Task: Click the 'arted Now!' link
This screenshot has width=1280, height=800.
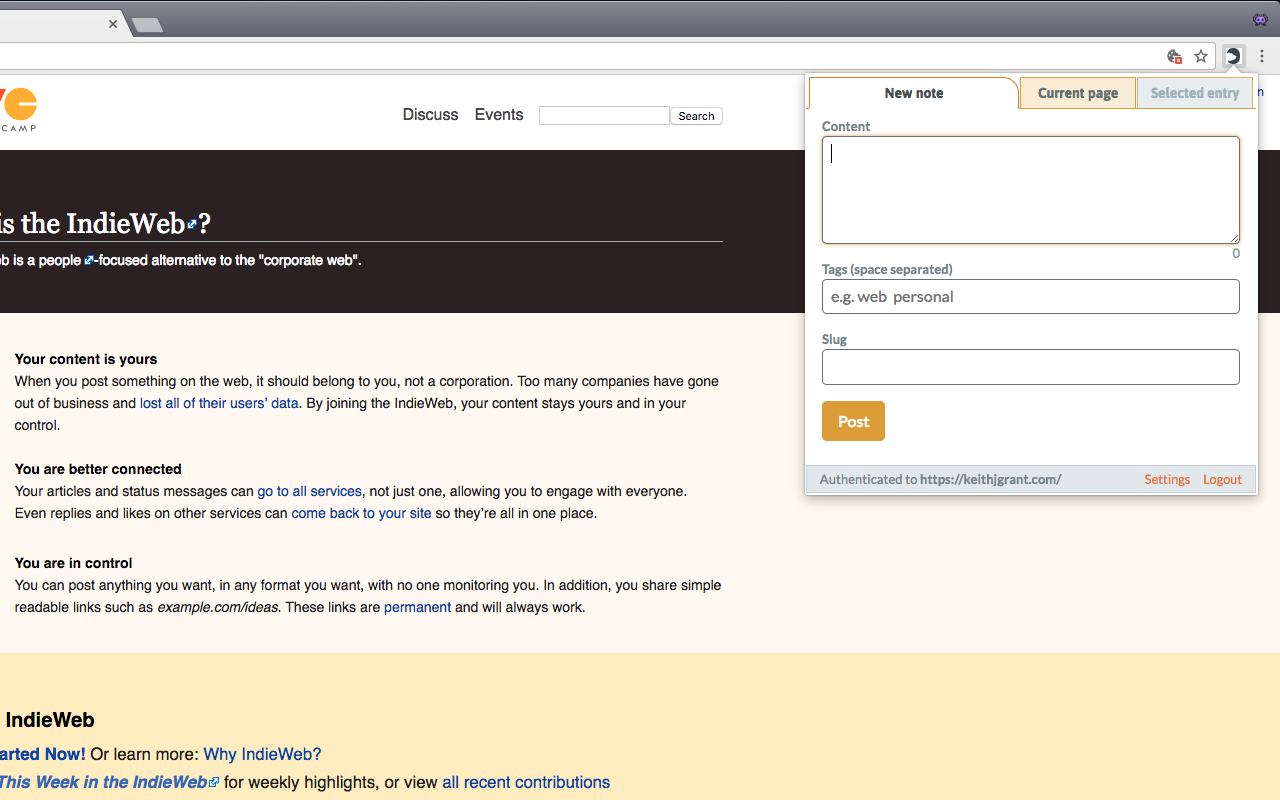Action: point(43,754)
